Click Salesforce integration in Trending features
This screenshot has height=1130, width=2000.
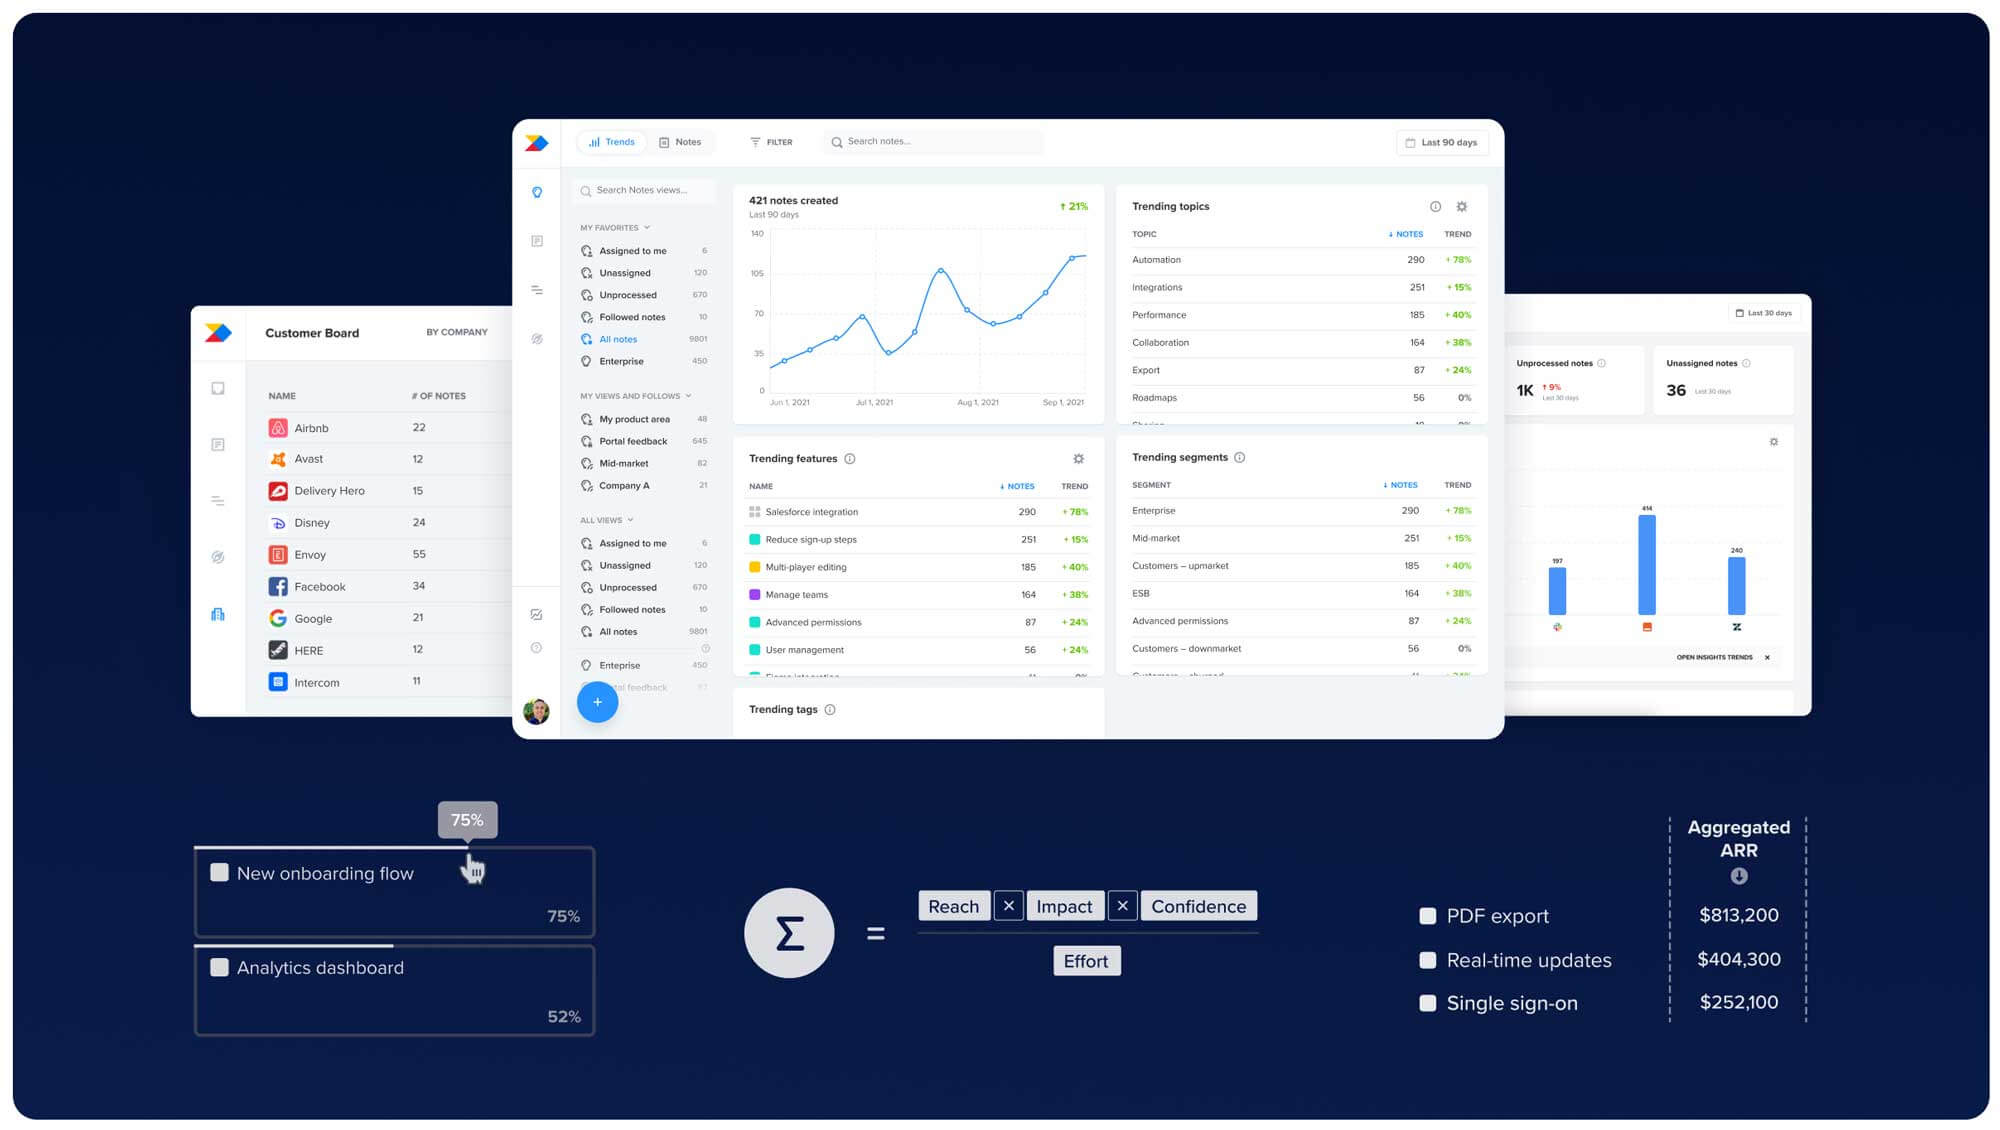click(810, 511)
